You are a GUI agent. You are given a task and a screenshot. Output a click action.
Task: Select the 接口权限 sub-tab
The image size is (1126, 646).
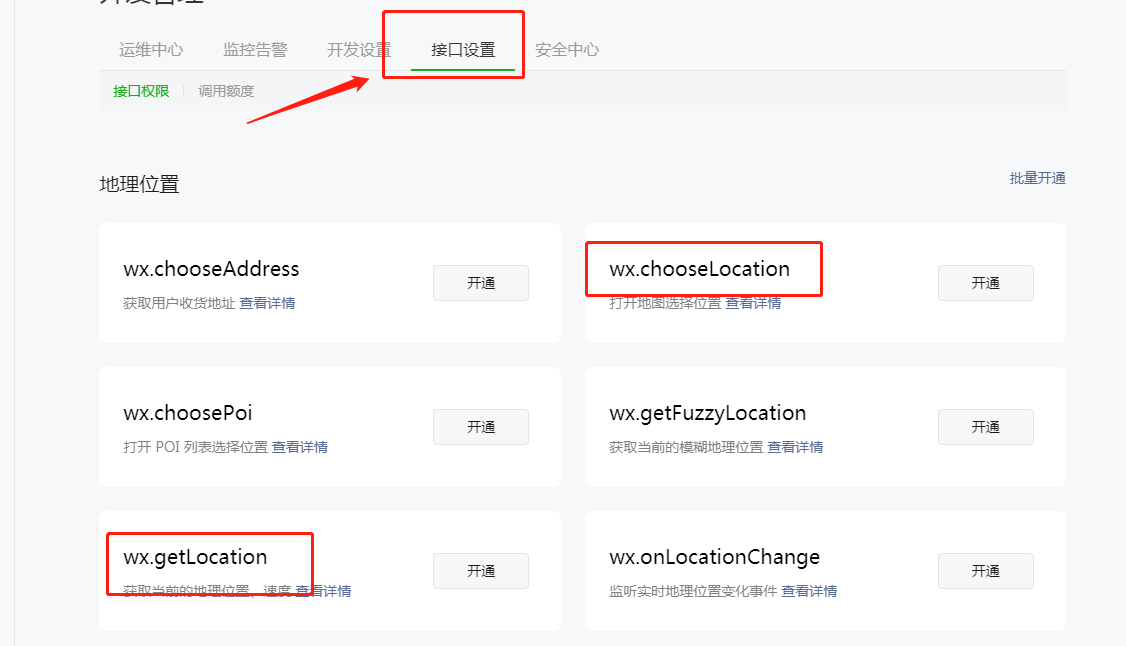click(x=141, y=91)
